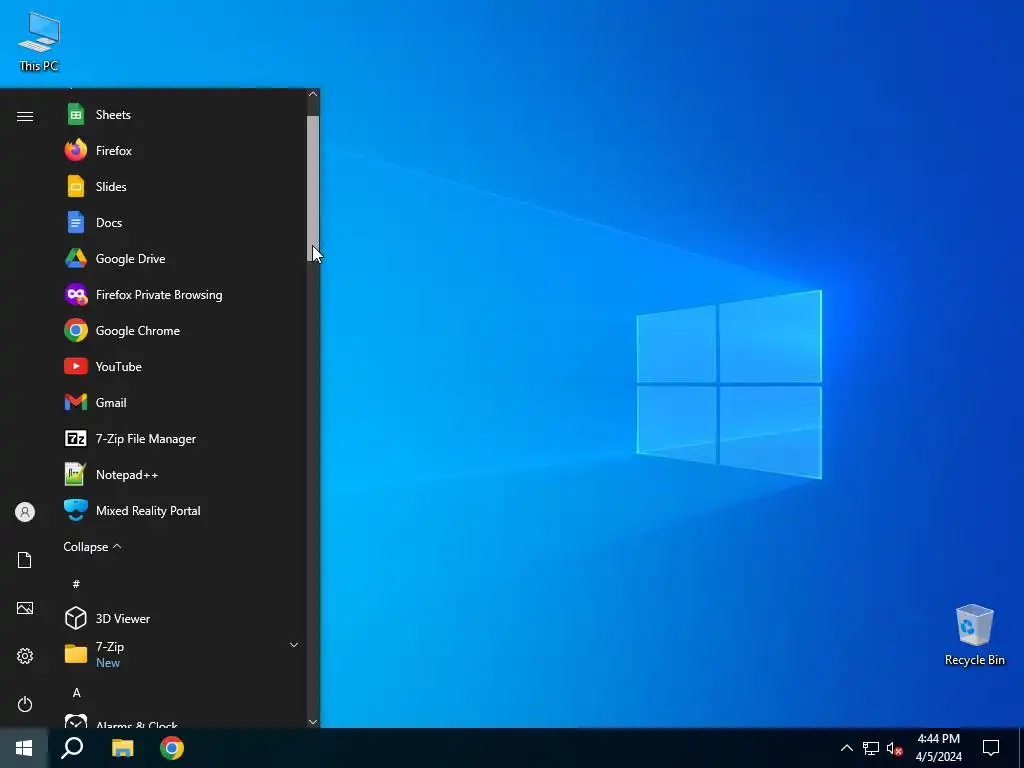The width and height of the screenshot is (1024, 768).
Task: Click the '#' letter group header
Action: click(x=76, y=584)
